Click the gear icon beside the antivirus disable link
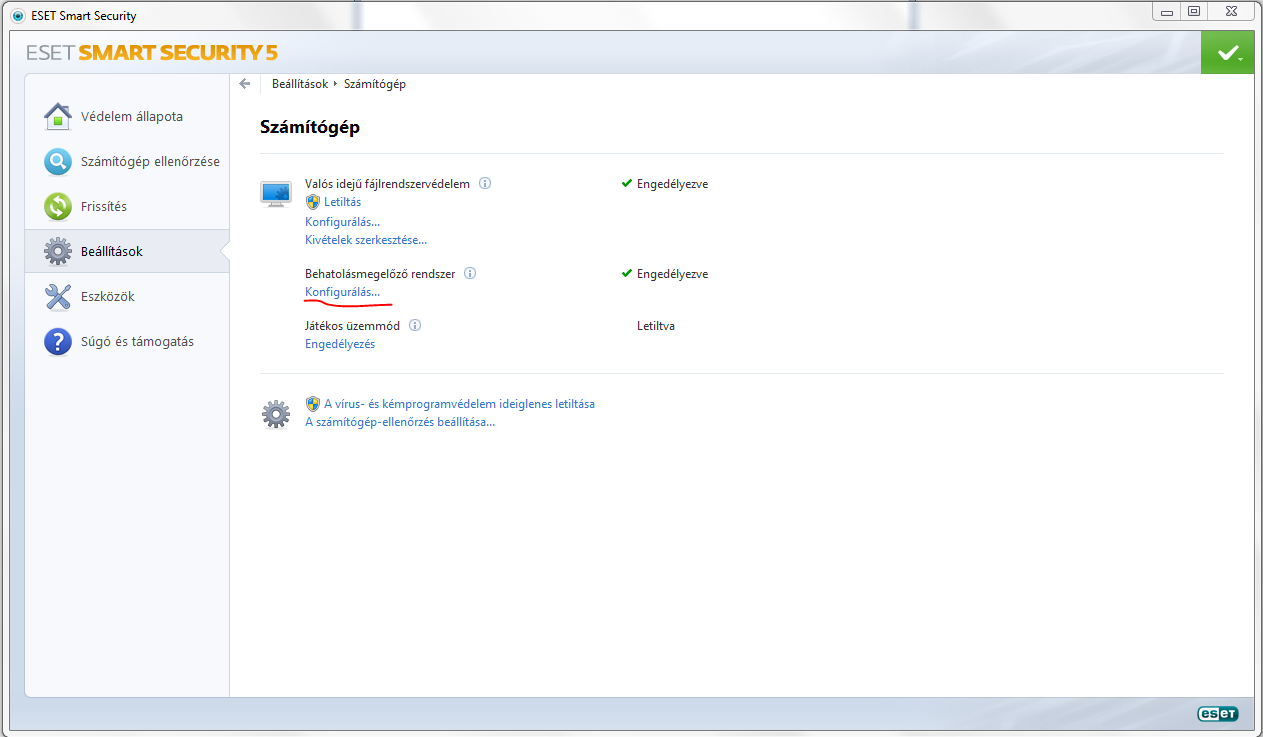This screenshot has height=737, width=1263. point(276,414)
